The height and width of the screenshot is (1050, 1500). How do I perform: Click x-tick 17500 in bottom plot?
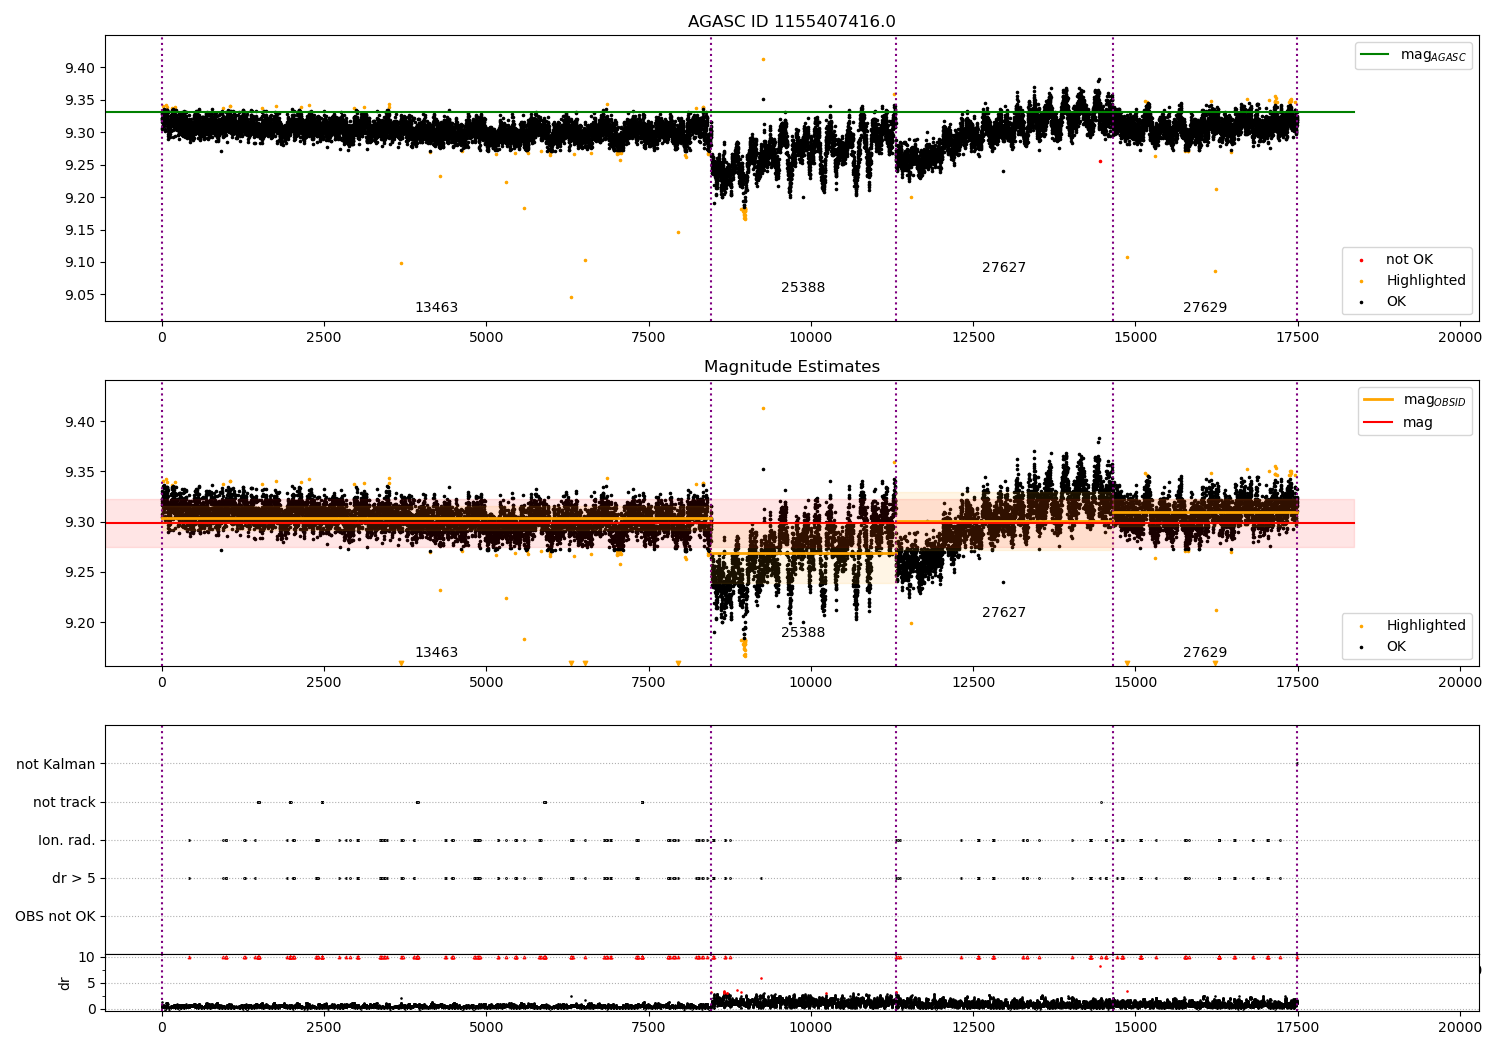(1297, 1027)
